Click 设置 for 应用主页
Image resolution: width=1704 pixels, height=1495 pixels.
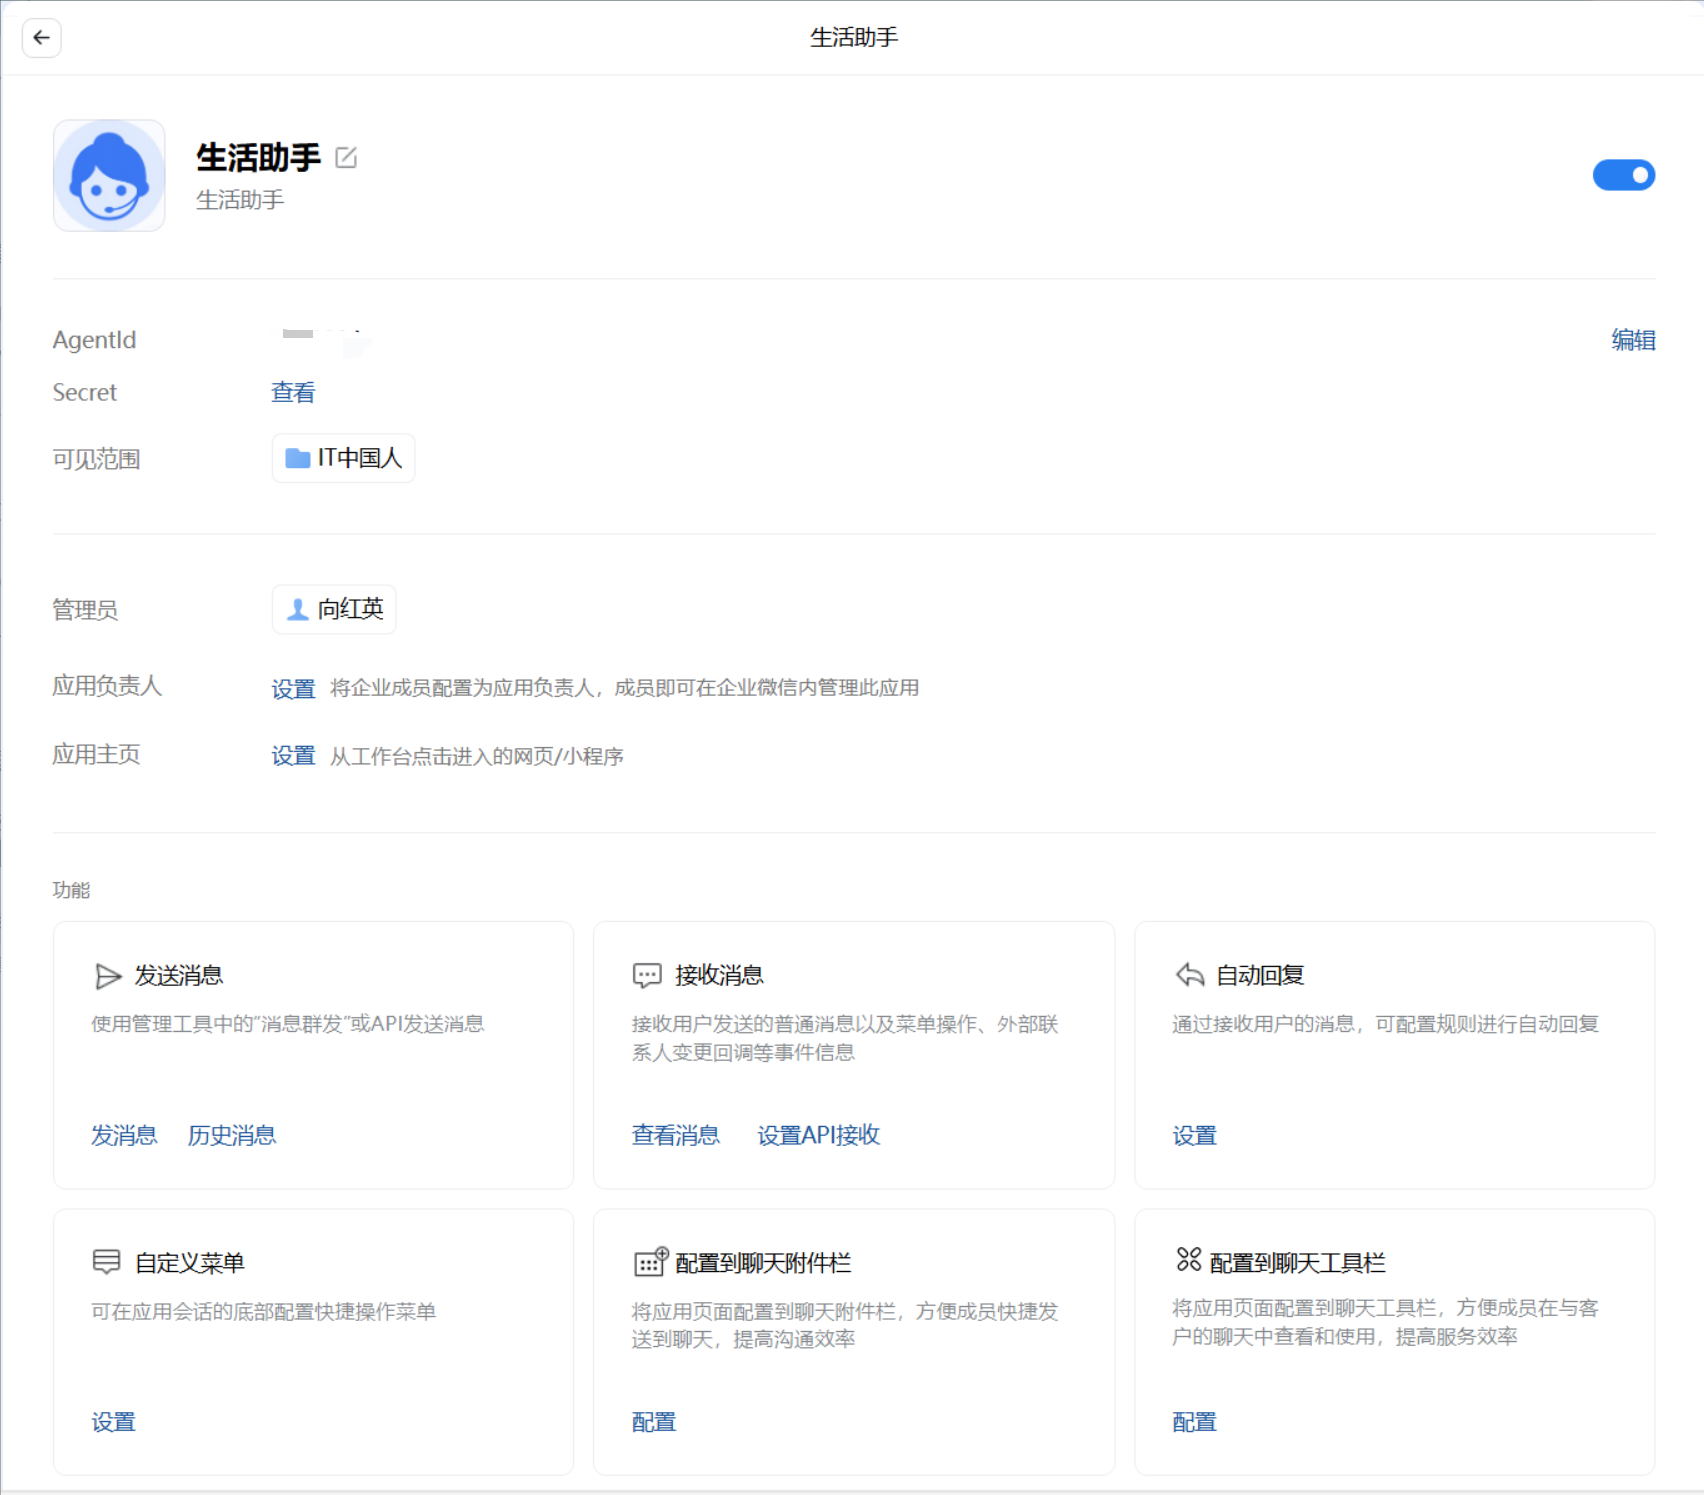293,756
